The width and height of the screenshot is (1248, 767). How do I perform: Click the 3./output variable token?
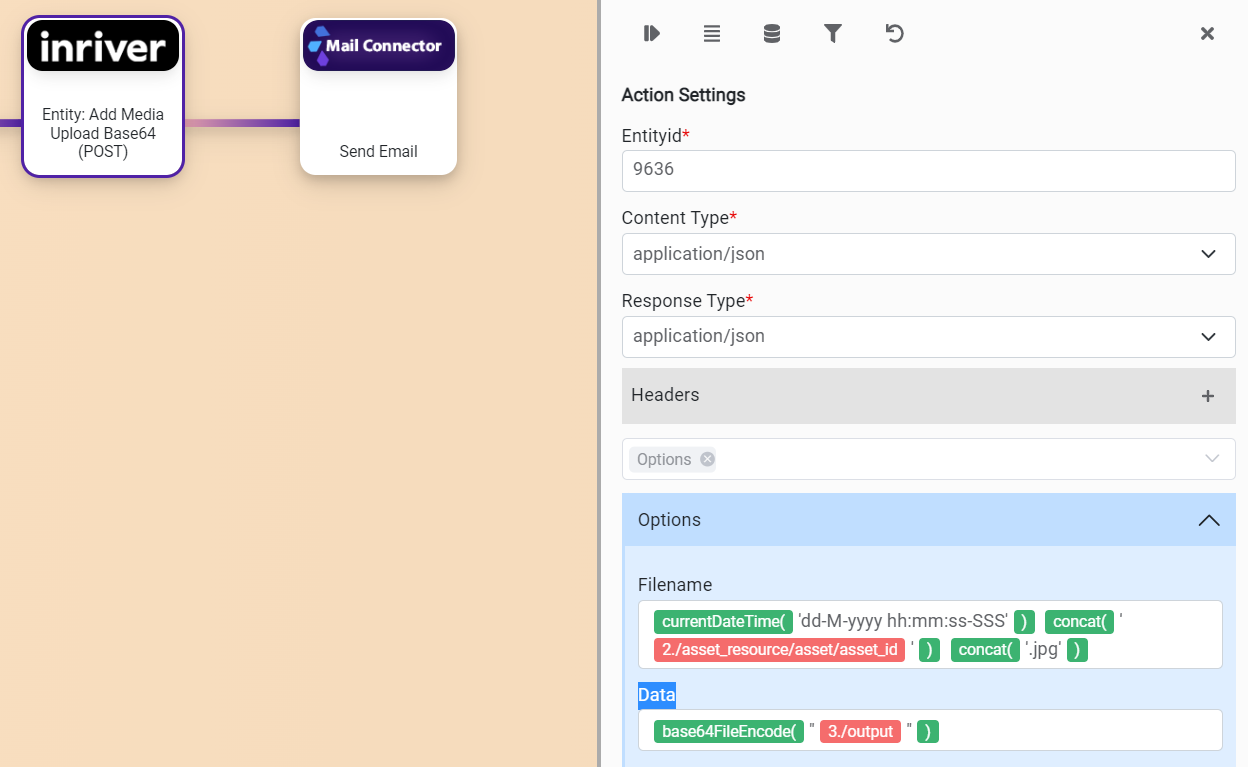coord(860,732)
